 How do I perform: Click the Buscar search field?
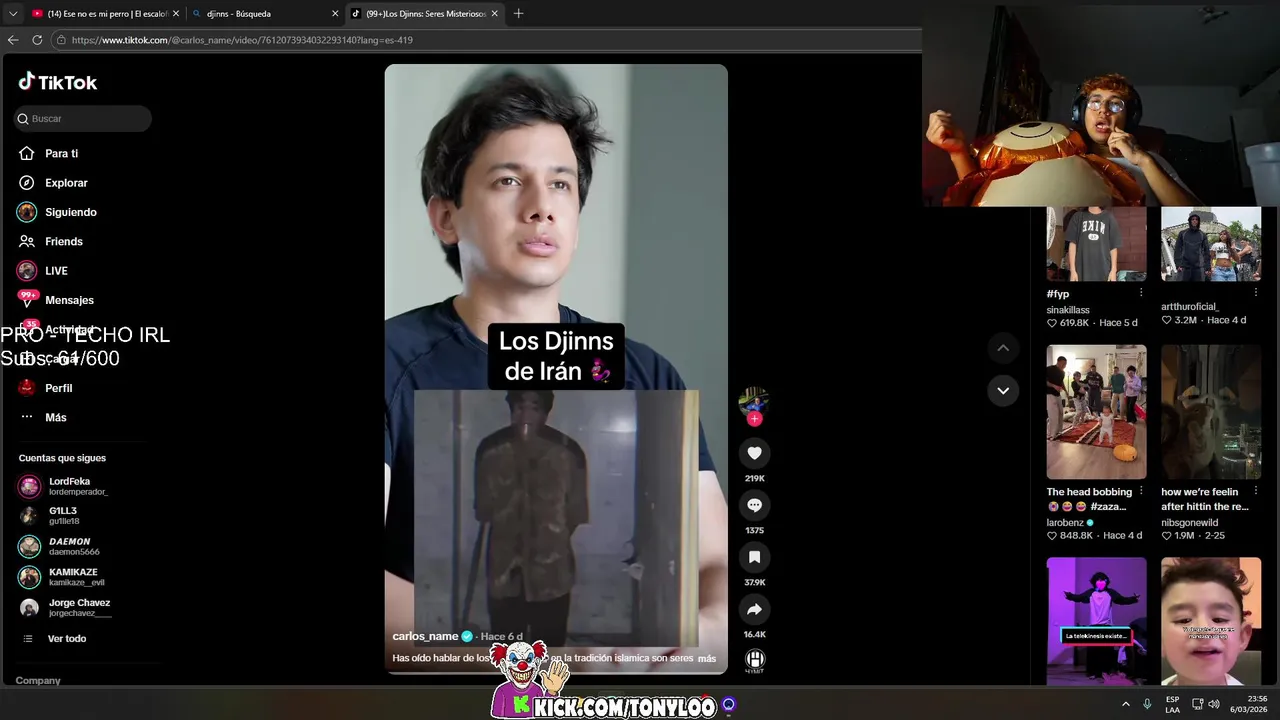point(83,118)
